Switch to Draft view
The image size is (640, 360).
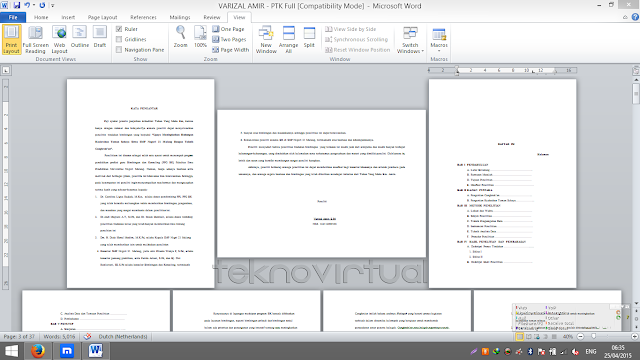point(100,37)
